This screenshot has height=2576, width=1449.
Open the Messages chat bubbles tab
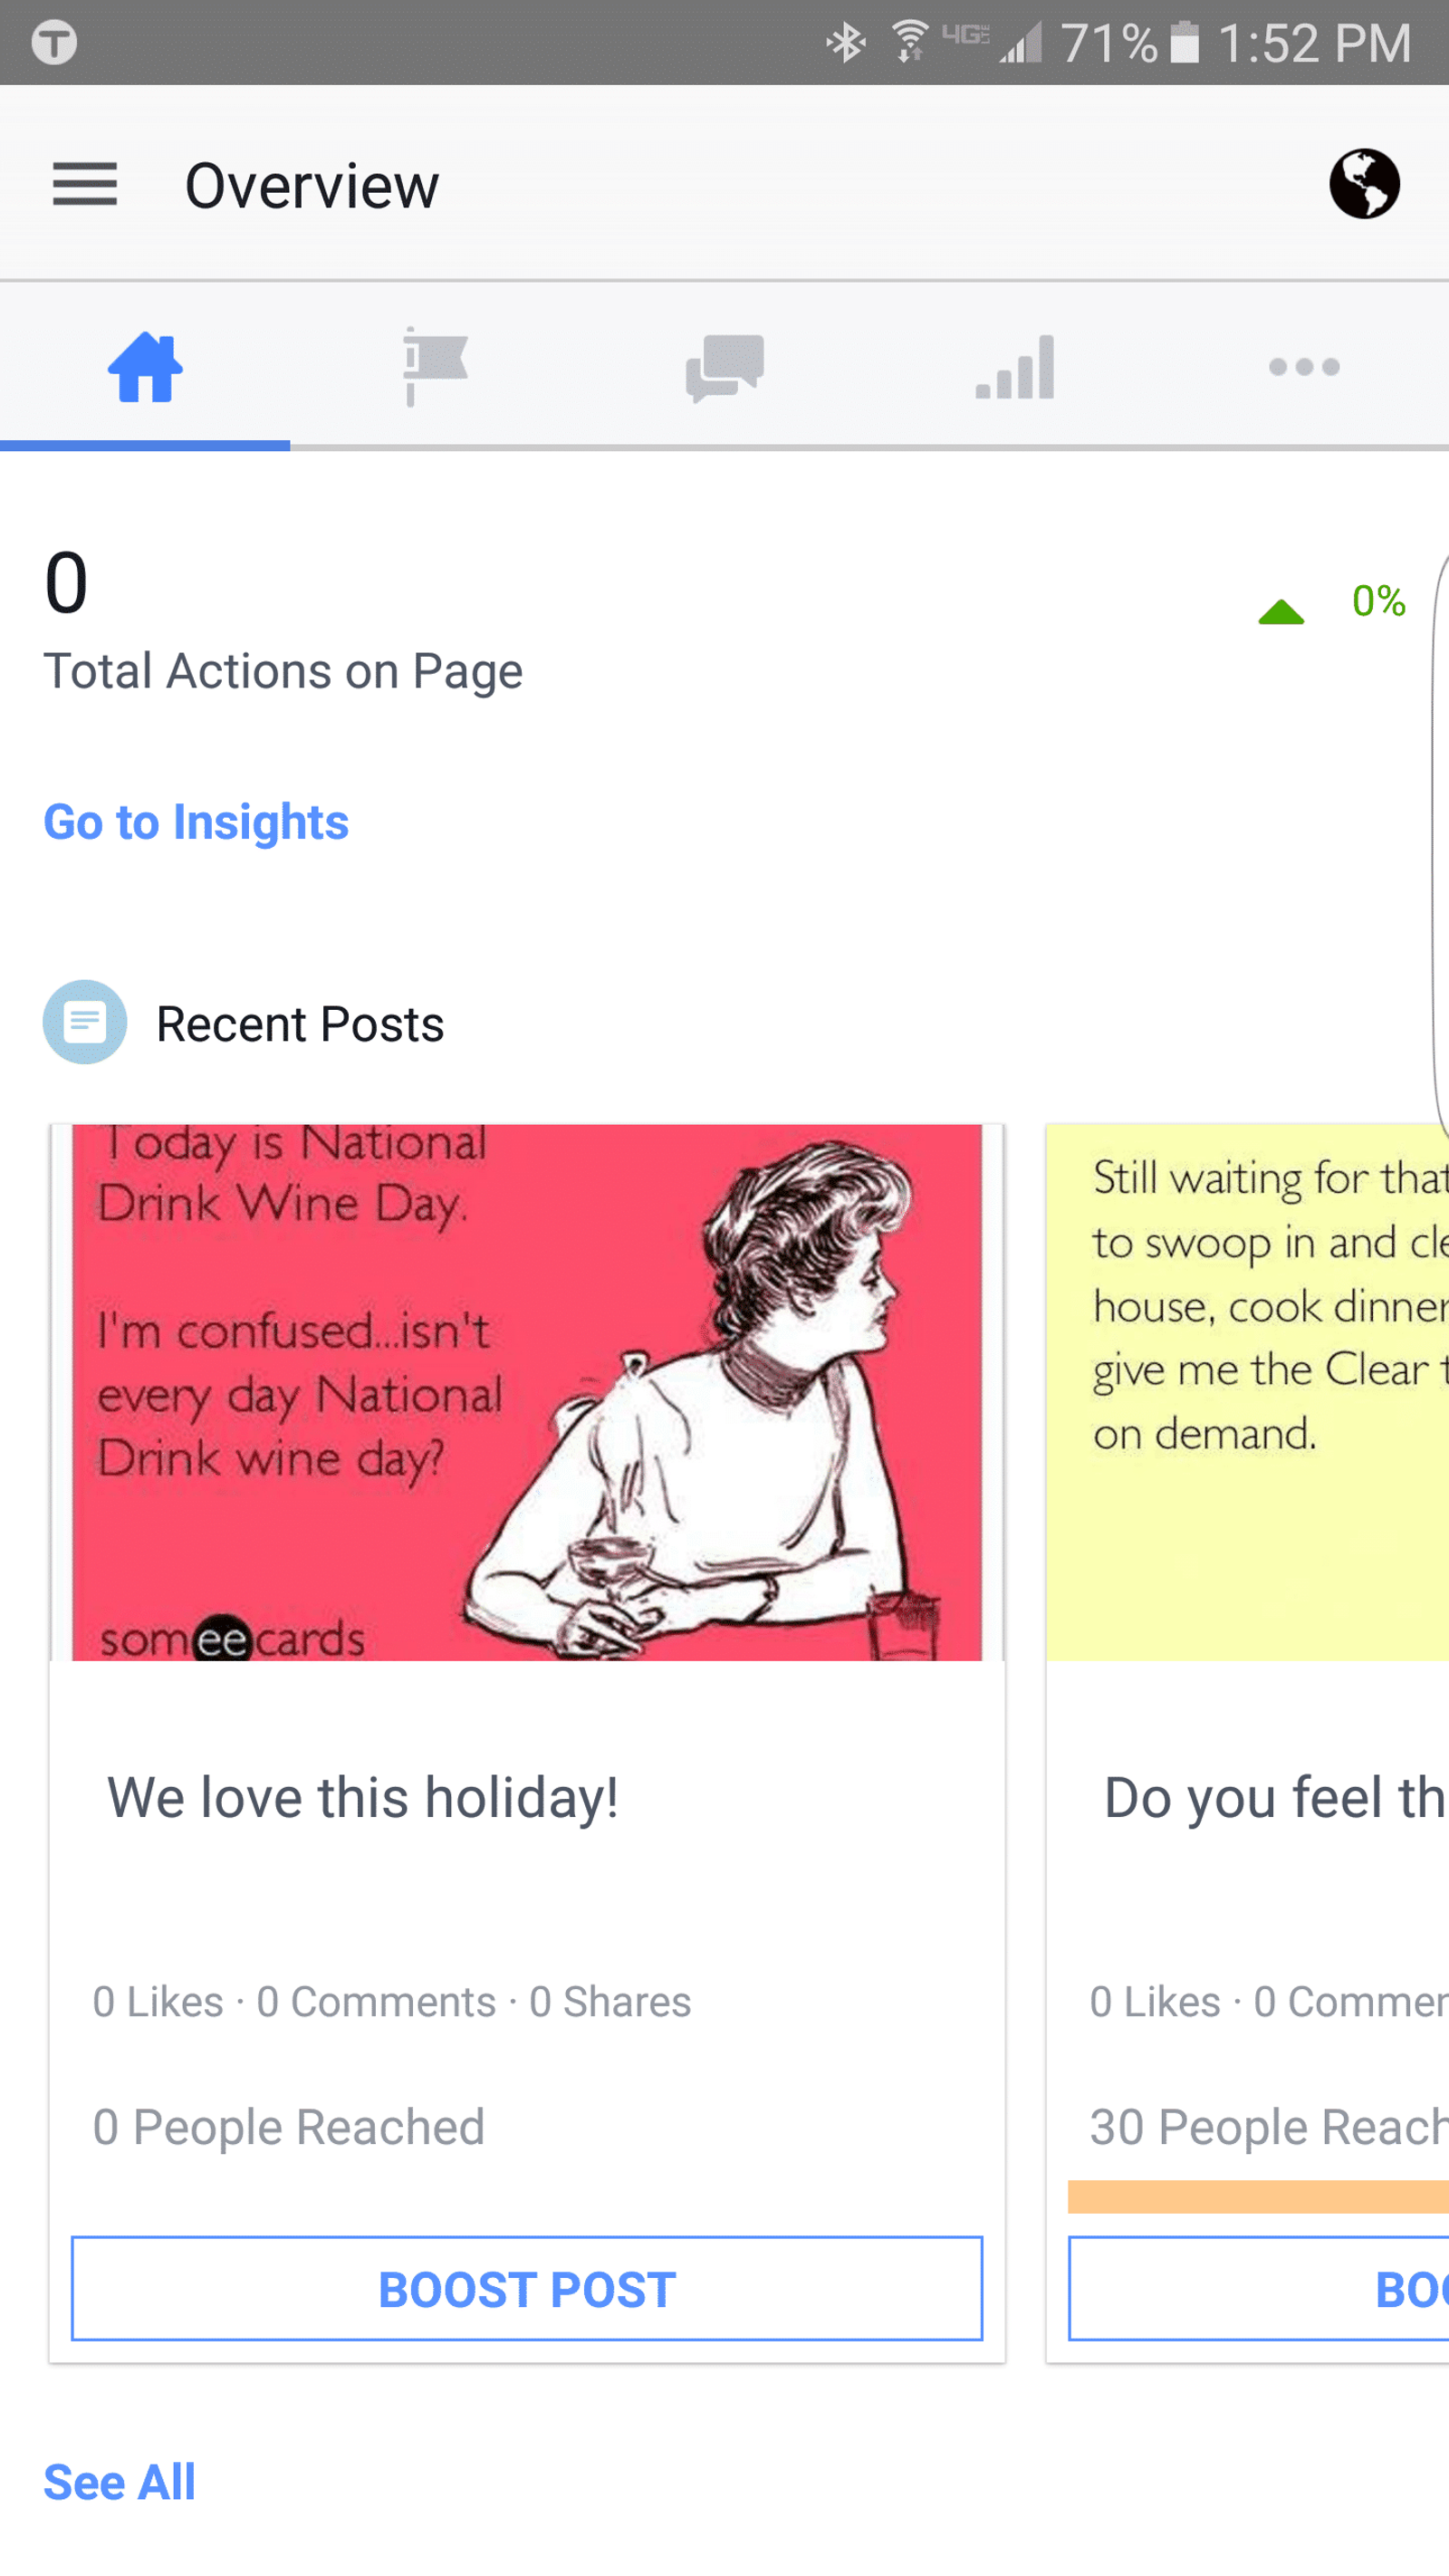click(725, 368)
